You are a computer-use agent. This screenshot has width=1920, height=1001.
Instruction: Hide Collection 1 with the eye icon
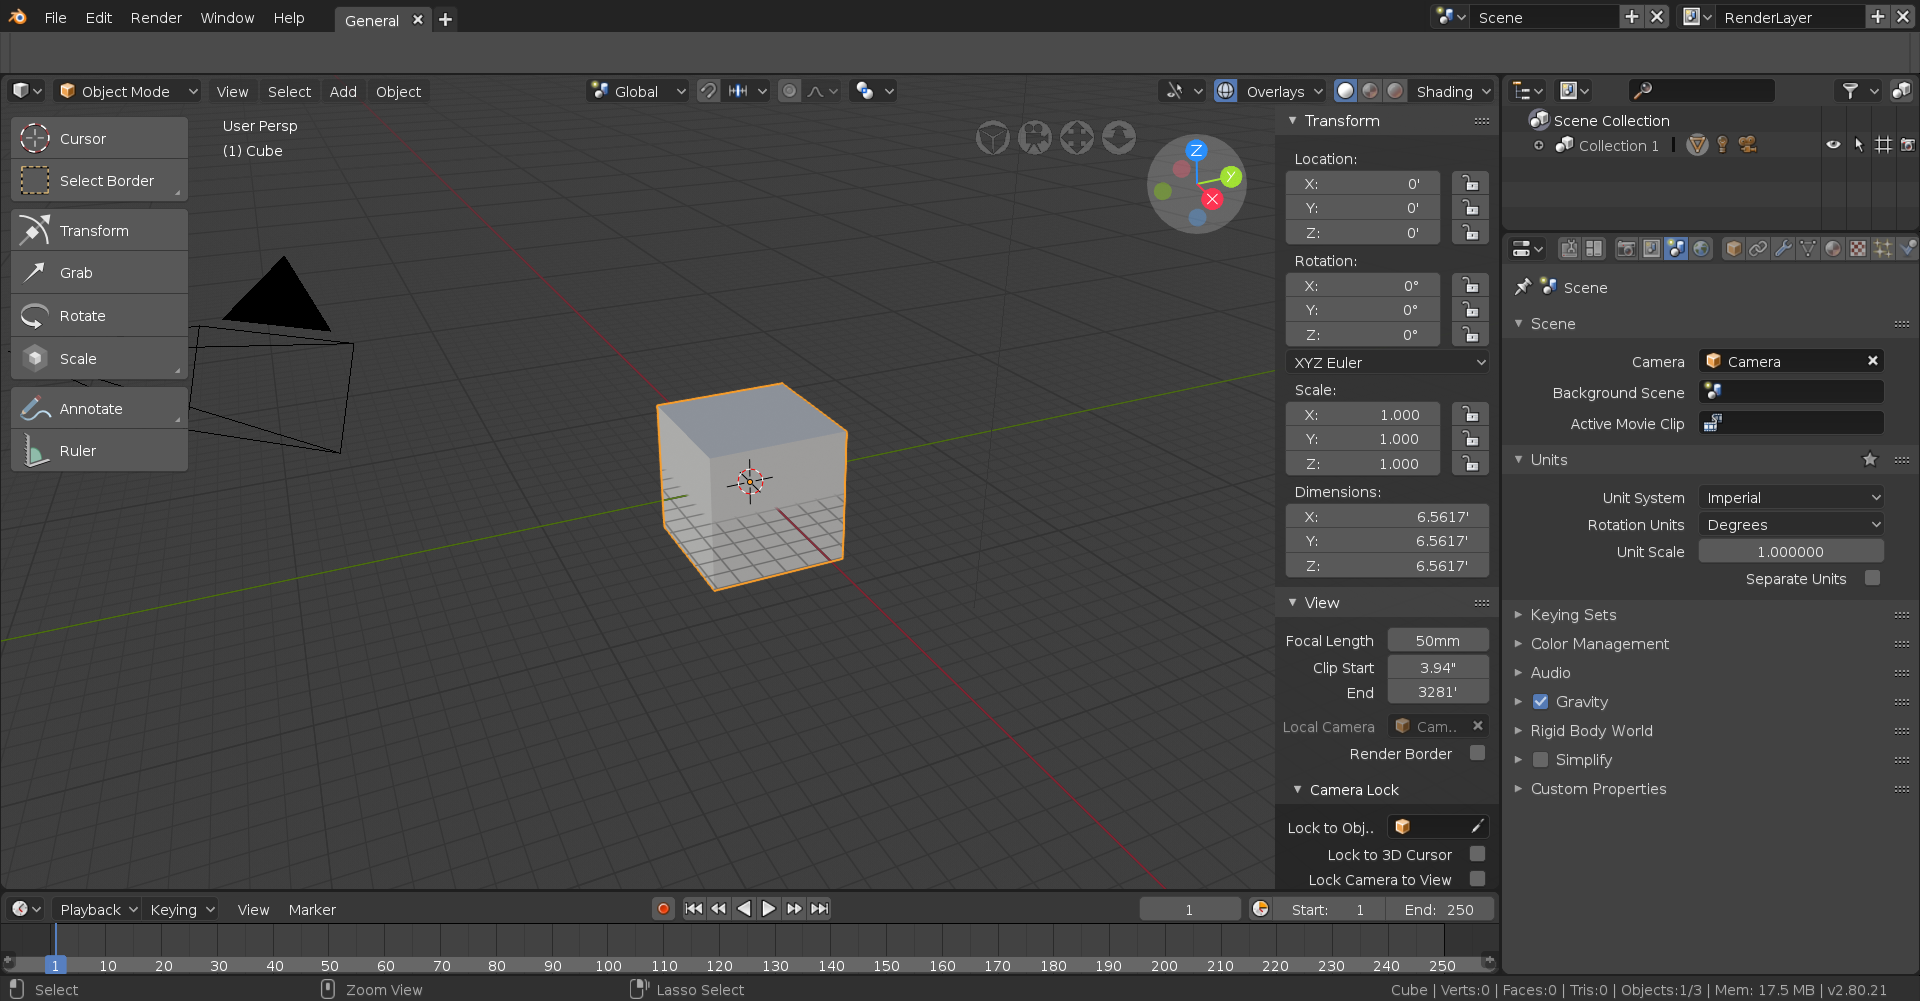pyautogui.click(x=1833, y=145)
